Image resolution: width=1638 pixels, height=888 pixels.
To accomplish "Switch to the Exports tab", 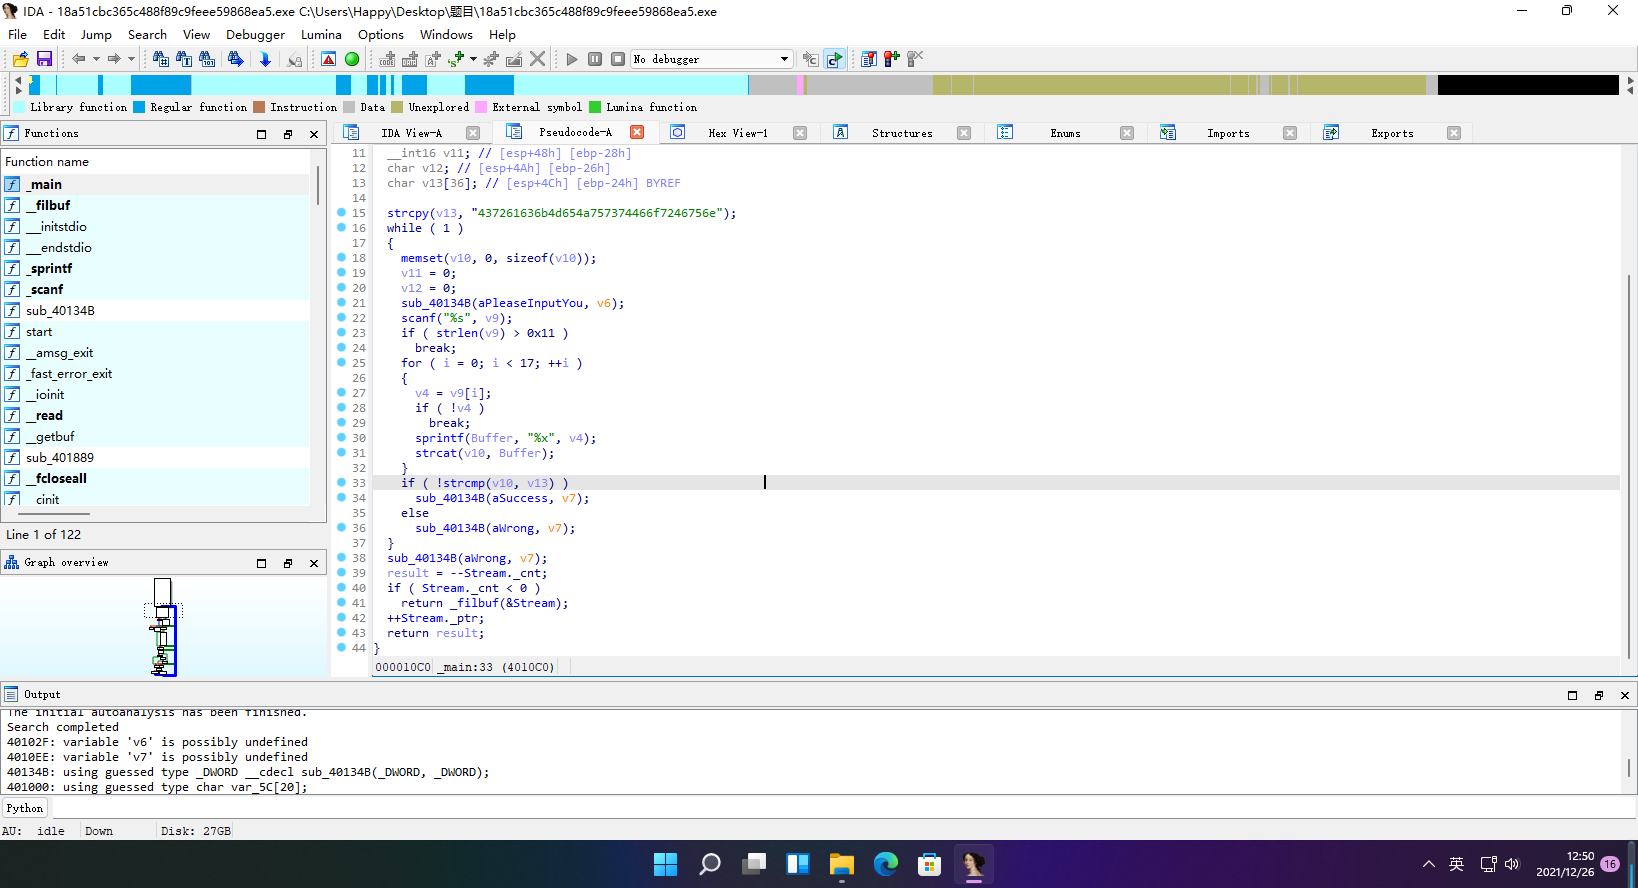I will [x=1392, y=133].
